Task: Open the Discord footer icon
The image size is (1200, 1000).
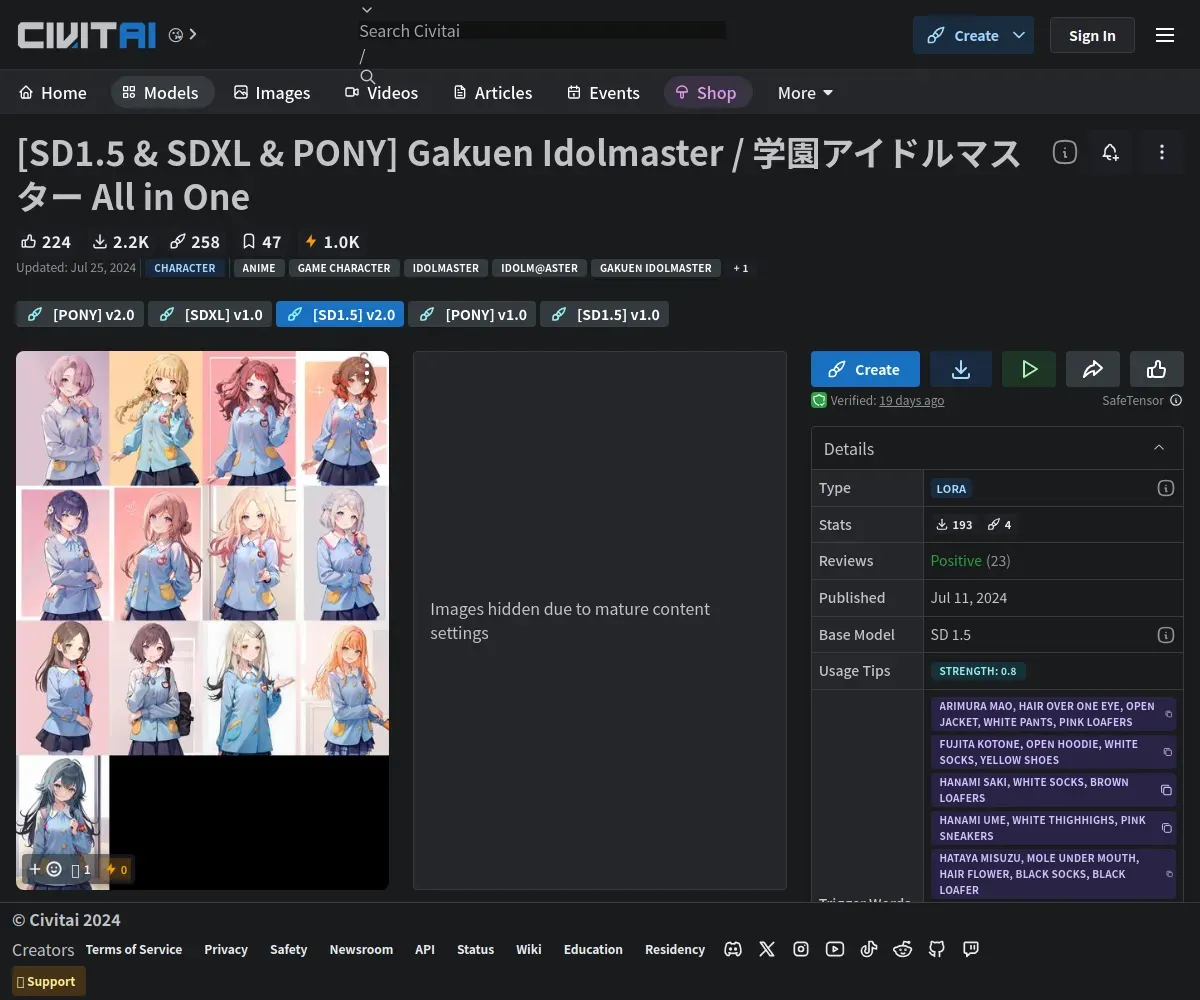Action: pyautogui.click(x=733, y=949)
